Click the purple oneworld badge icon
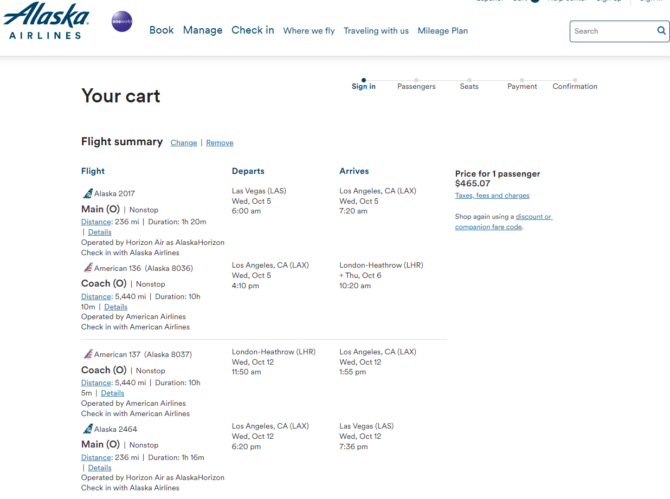 122,21
